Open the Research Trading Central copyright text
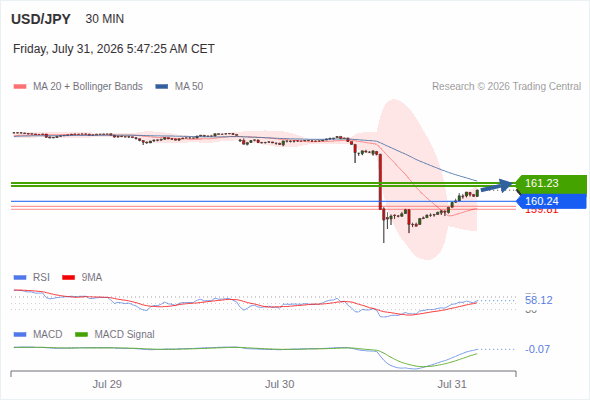This screenshot has height=400, width=590. click(506, 87)
